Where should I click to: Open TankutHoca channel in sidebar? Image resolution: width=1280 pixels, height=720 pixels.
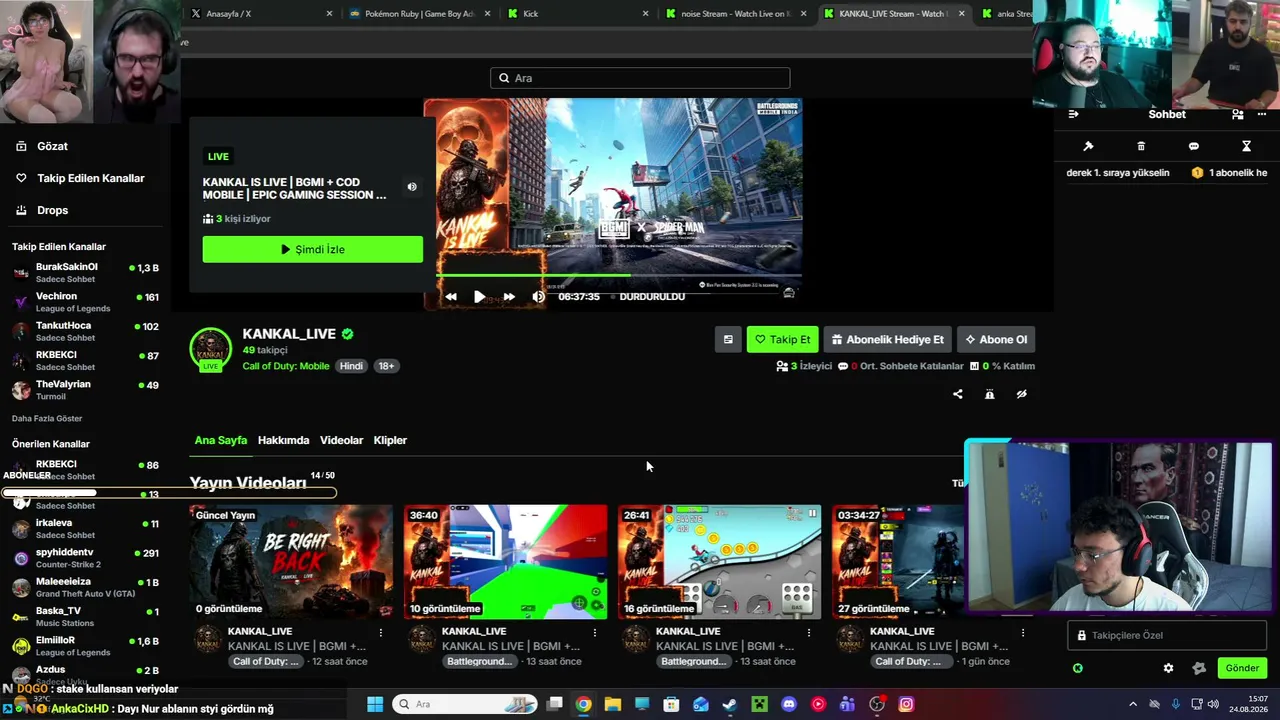pos(85,331)
